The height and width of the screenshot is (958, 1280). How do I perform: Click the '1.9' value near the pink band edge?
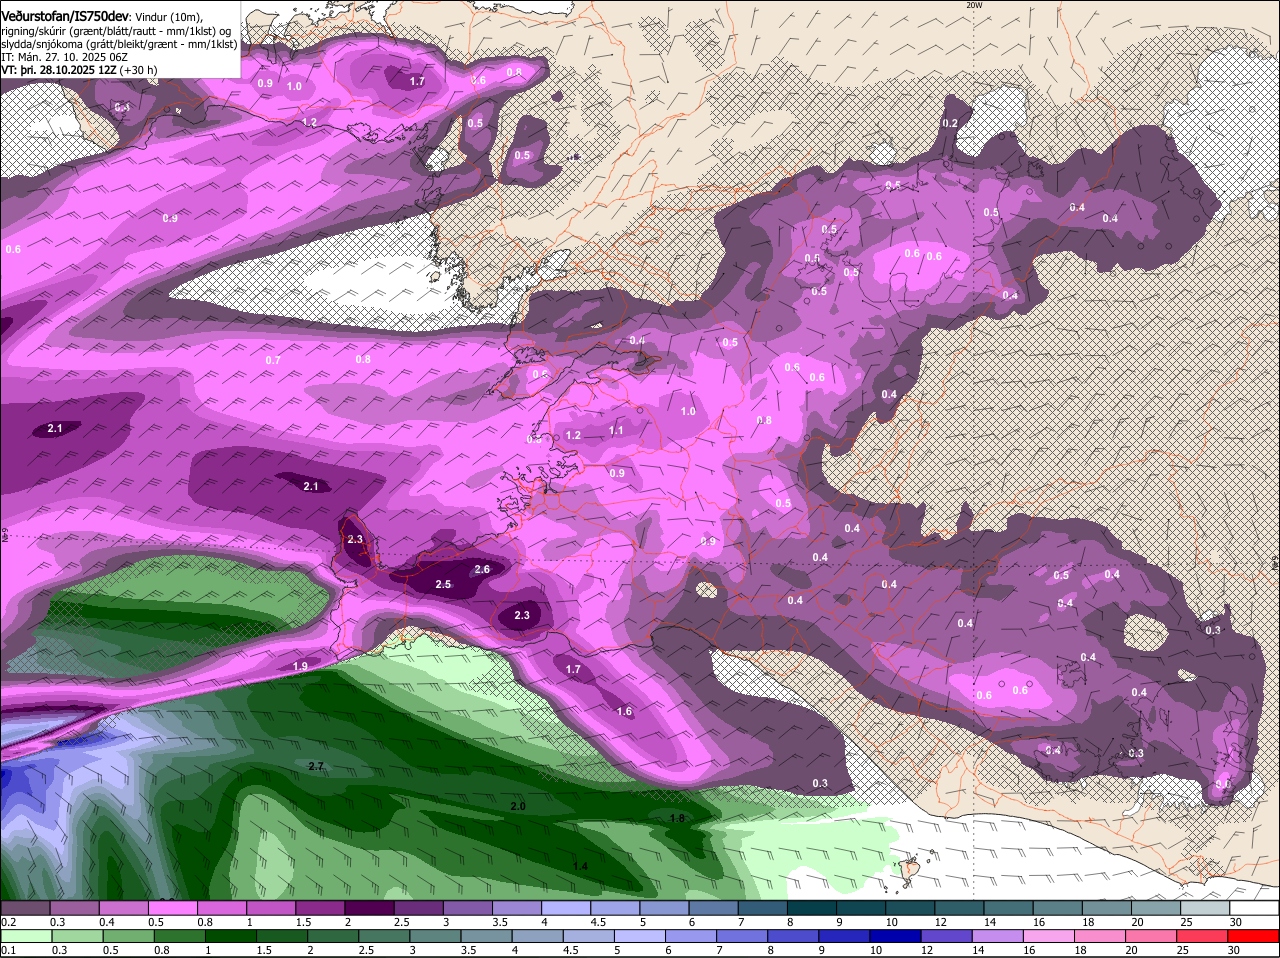pyautogui.click(x=300, y=666)
